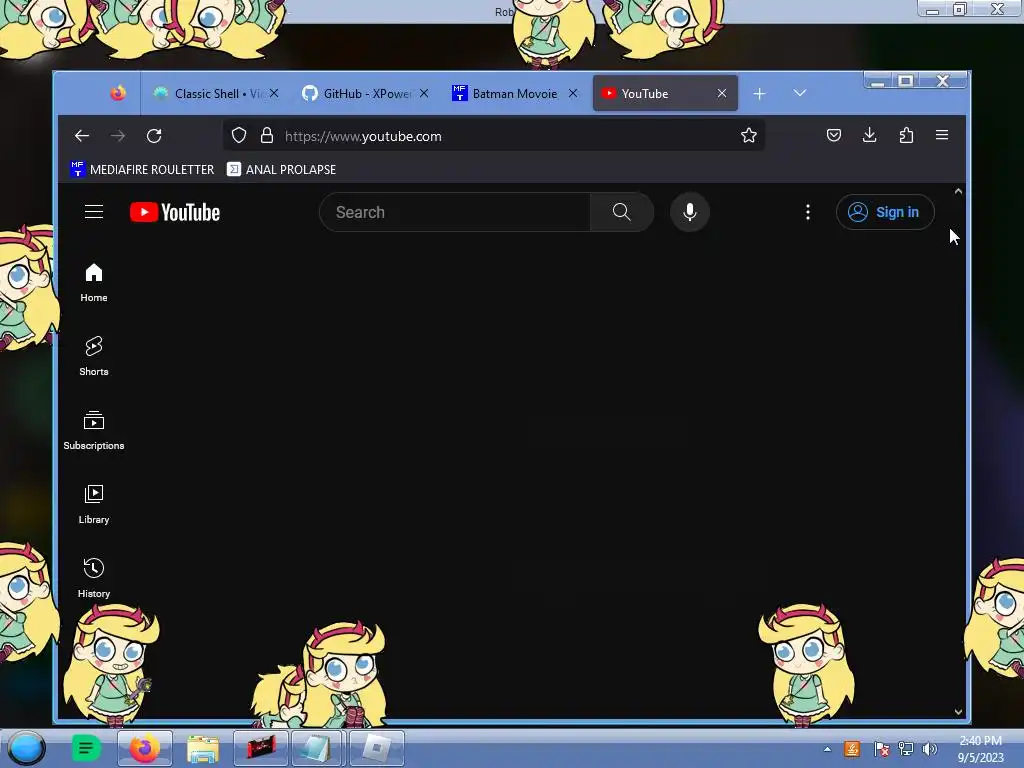The image size is (1024, 768).
Task: Open the taskbar clock showing 2:40 PM
Action: [x=980, y=749]
